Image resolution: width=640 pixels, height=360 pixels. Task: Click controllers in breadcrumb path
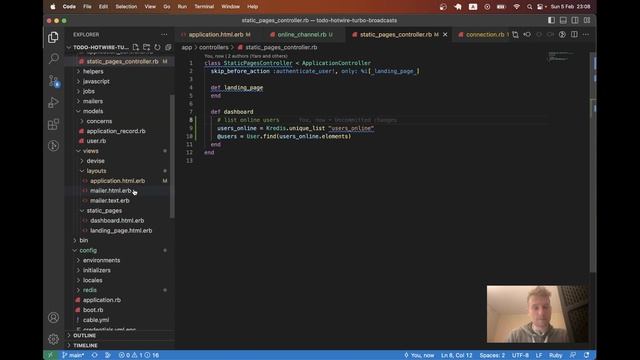click(213, 47)
